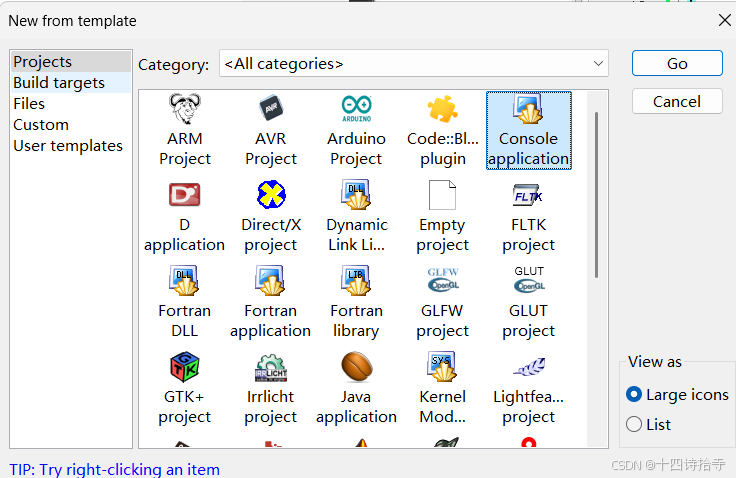Click the Go button
This screenshot has height=478, width=736.
(677, 63)
